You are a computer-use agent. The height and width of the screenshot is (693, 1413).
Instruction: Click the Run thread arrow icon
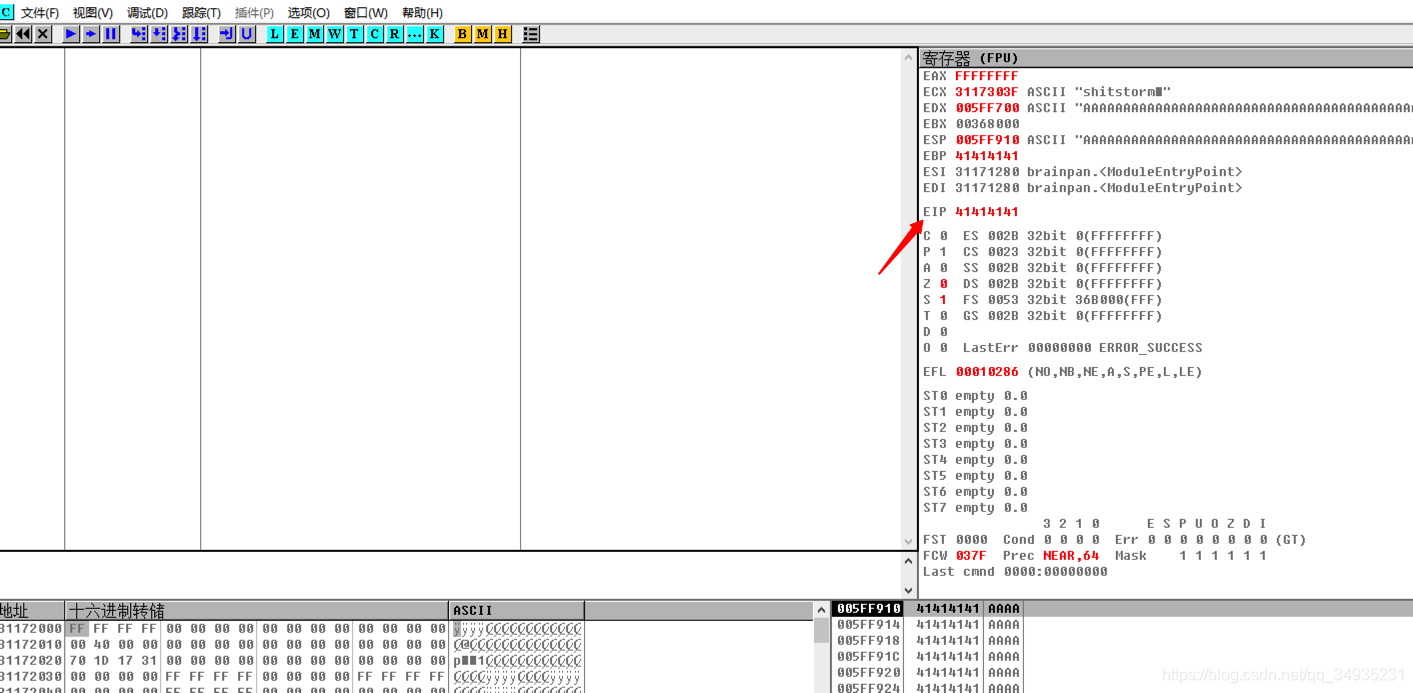91,34
